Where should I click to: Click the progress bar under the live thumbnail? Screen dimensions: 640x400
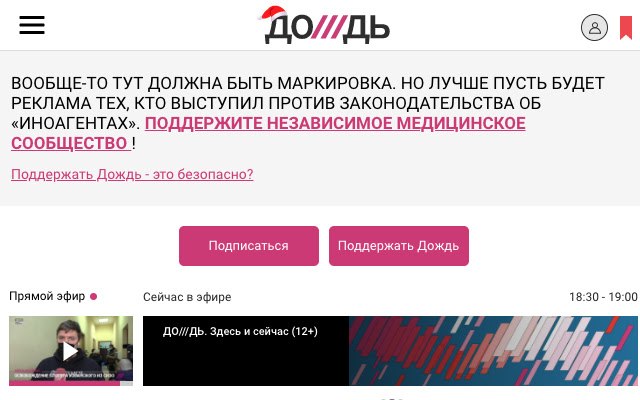[x=71, y=384]
